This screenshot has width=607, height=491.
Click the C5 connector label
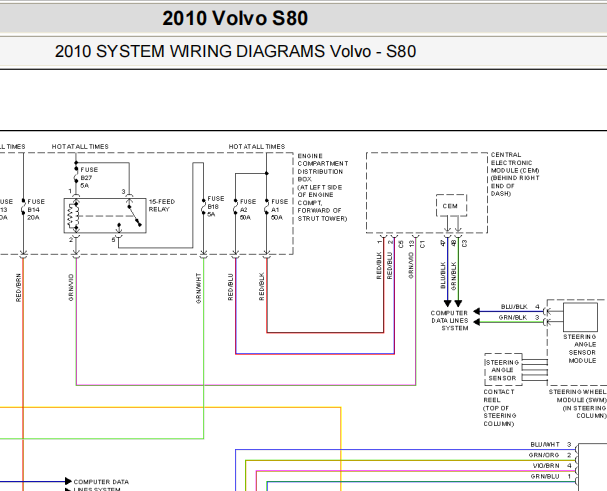coord(401,244)
